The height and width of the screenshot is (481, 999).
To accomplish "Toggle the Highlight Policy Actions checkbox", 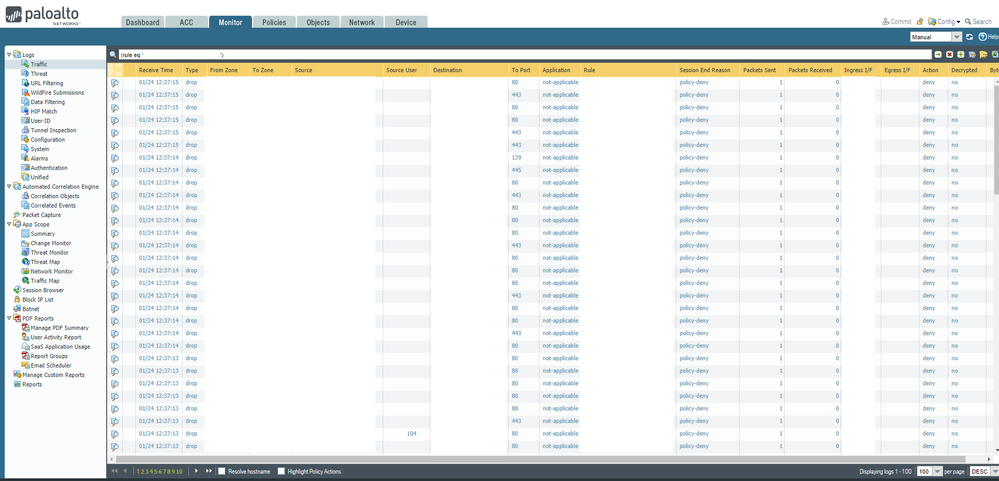I will [281, 471].
